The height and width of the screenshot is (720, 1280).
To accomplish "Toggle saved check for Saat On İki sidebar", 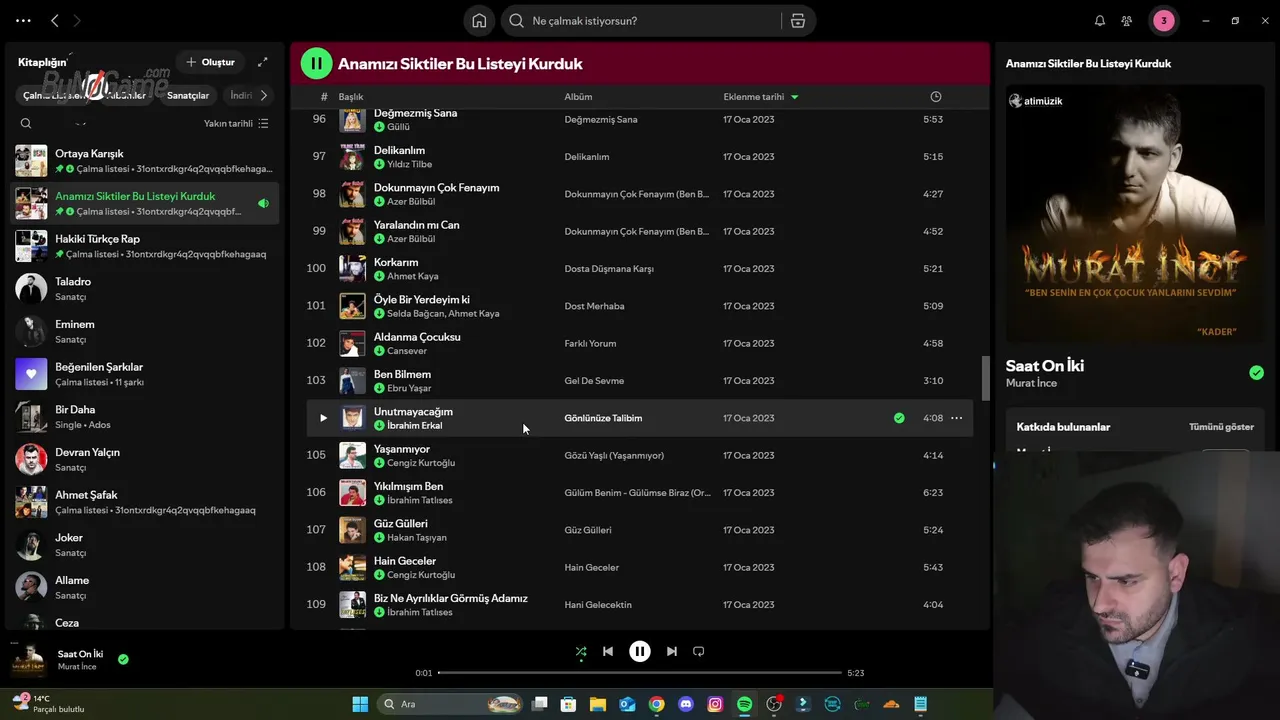I will 1256,373.
